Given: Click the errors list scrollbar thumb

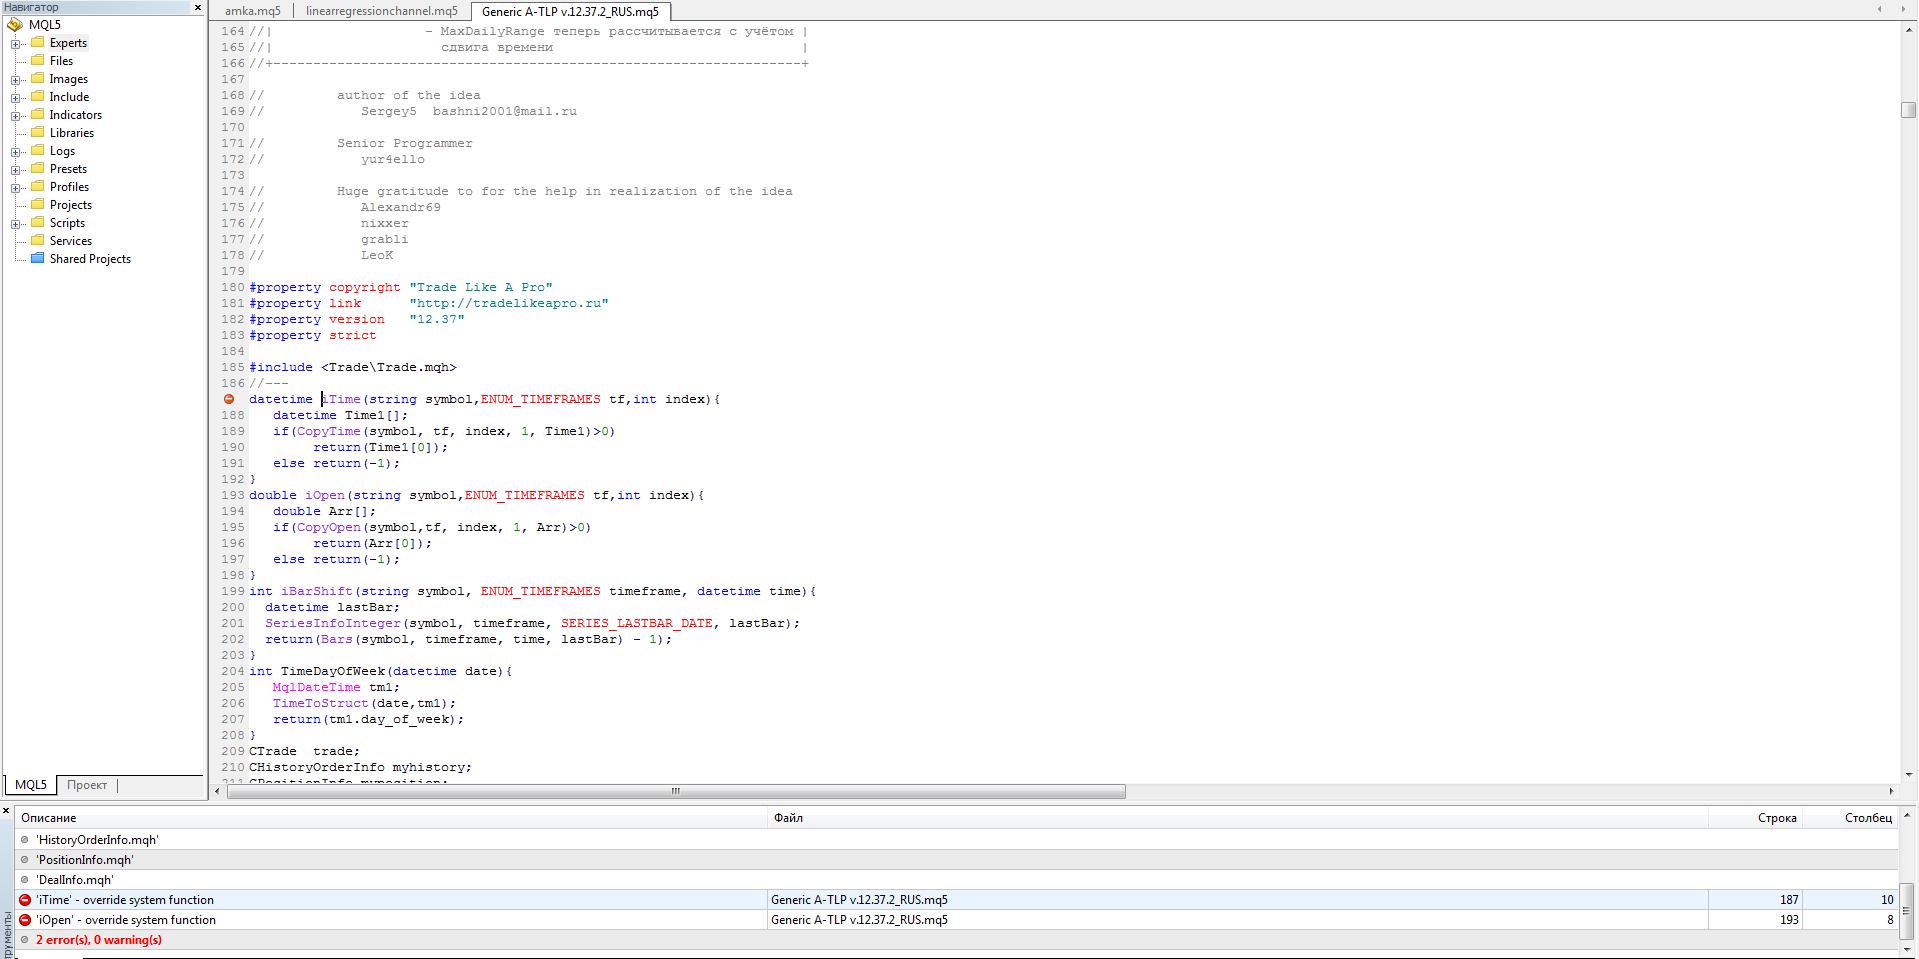Looking at the screenshot, I should pyautogui.click(x=1908, y=910).
